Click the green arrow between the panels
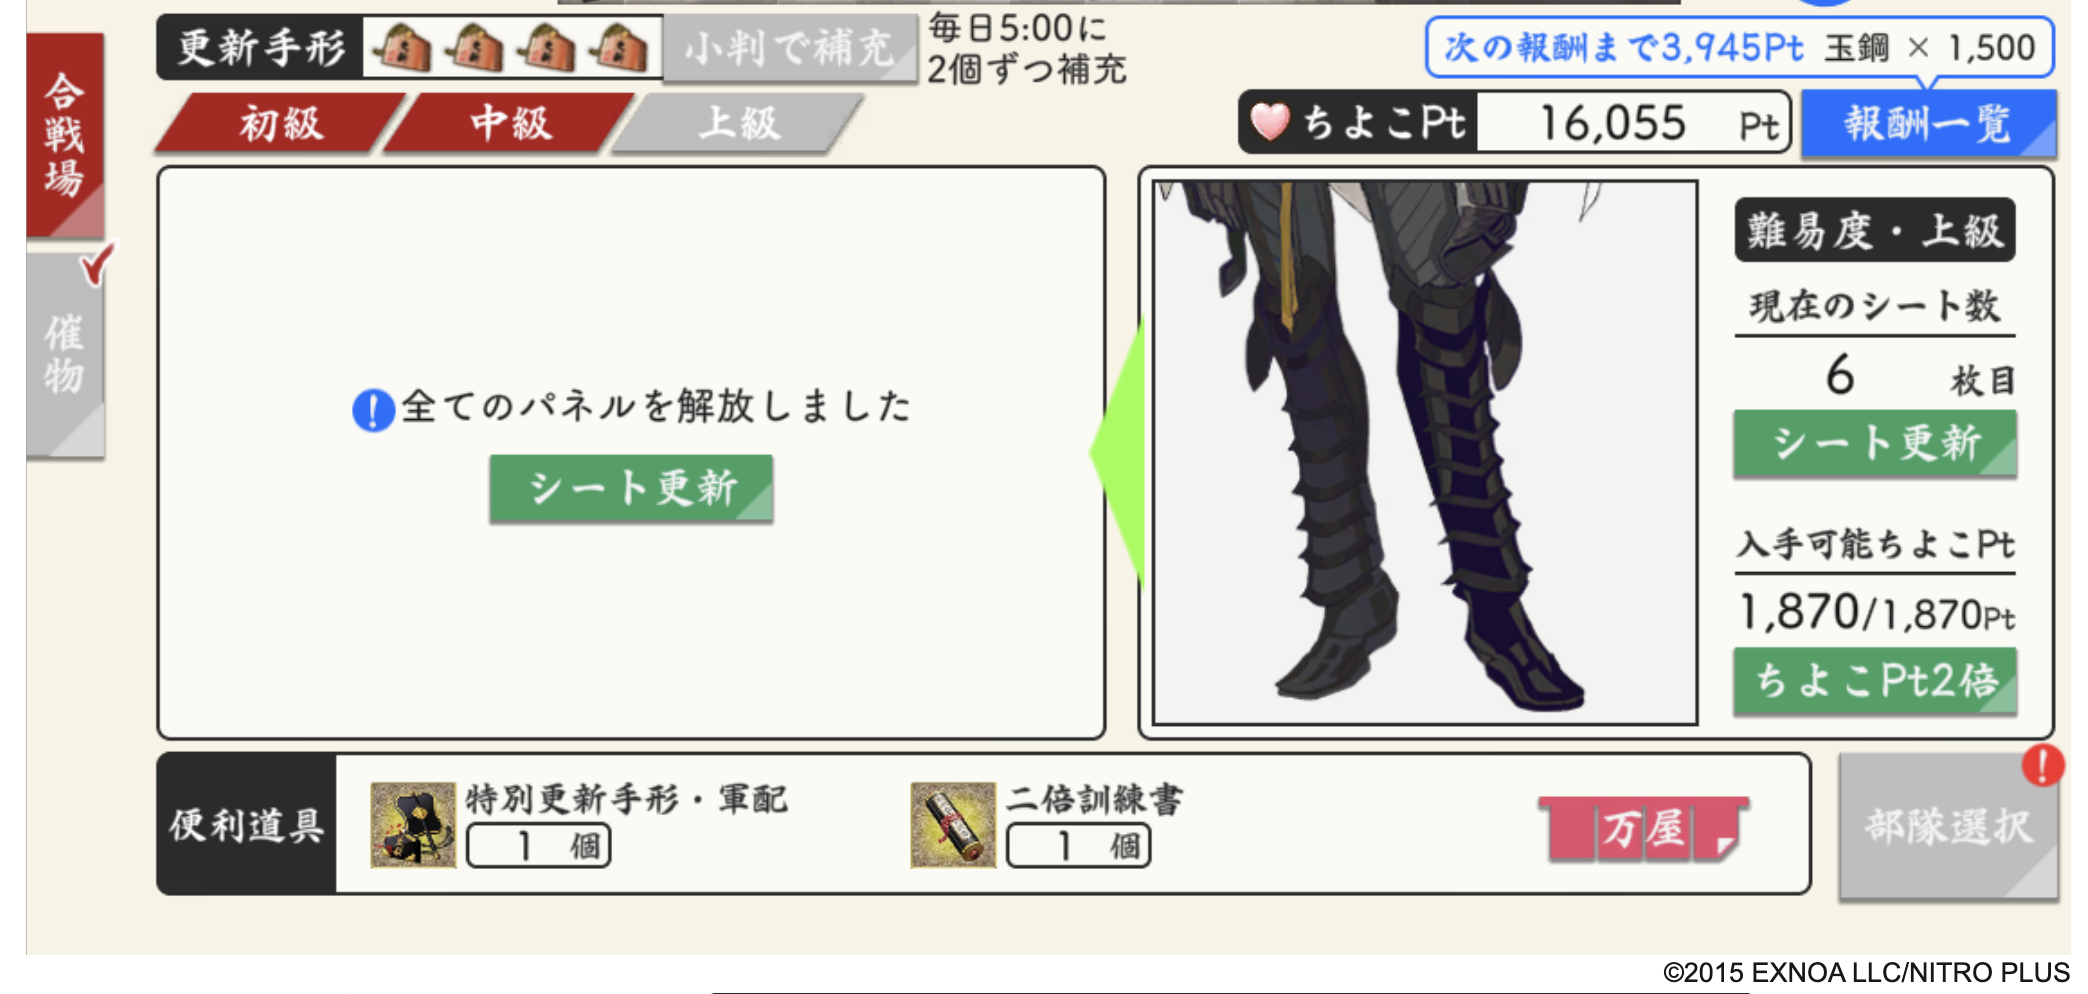2088x994 pixels. coord(1117,452)
